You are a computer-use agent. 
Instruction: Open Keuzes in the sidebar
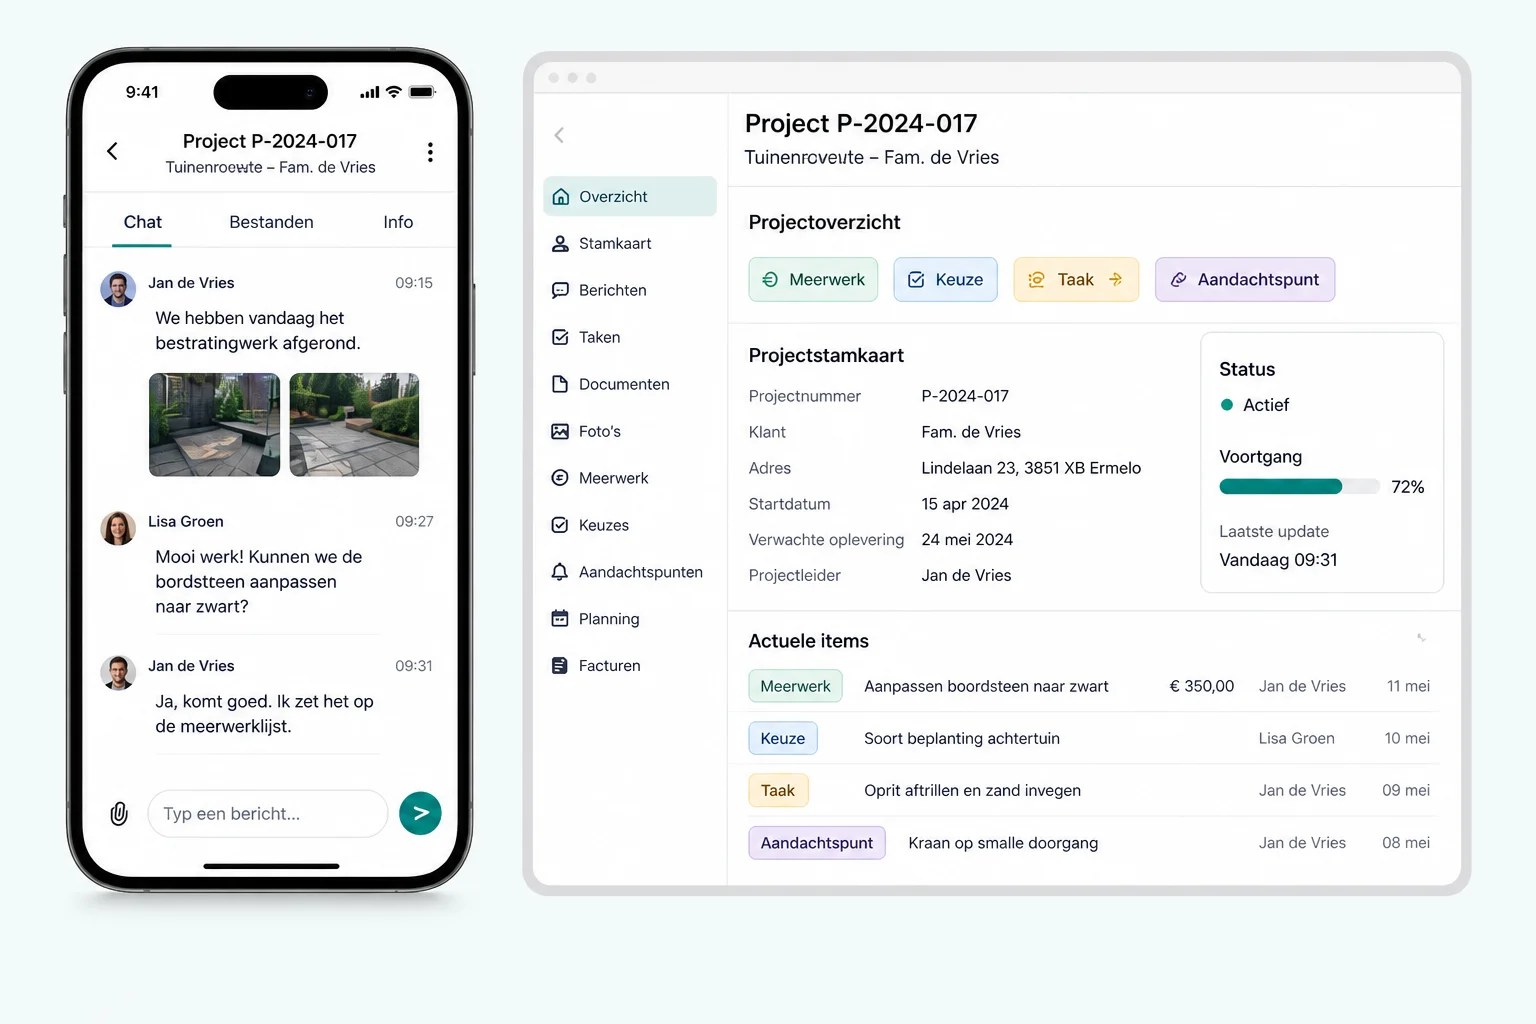tap(630, 525)
